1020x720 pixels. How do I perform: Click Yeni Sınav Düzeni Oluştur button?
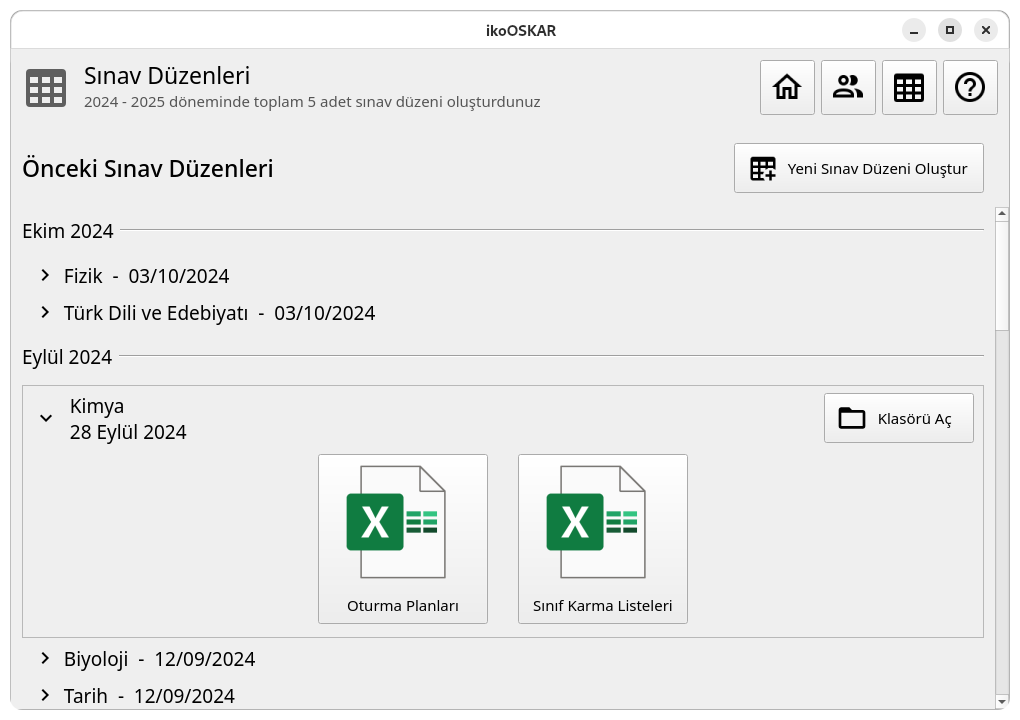859,168
